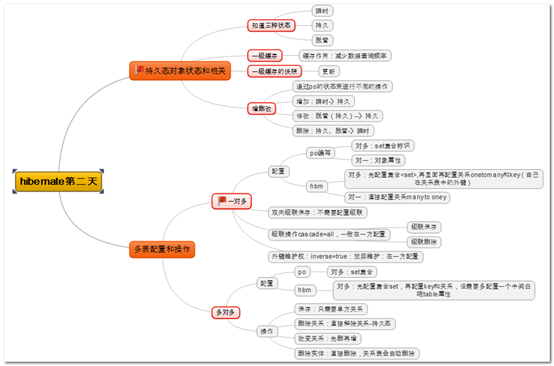The height and width of the screenshot is (366, 554).
Task: Select the 对一：直接配置关系manyto one node
Action: click(397, 197)
